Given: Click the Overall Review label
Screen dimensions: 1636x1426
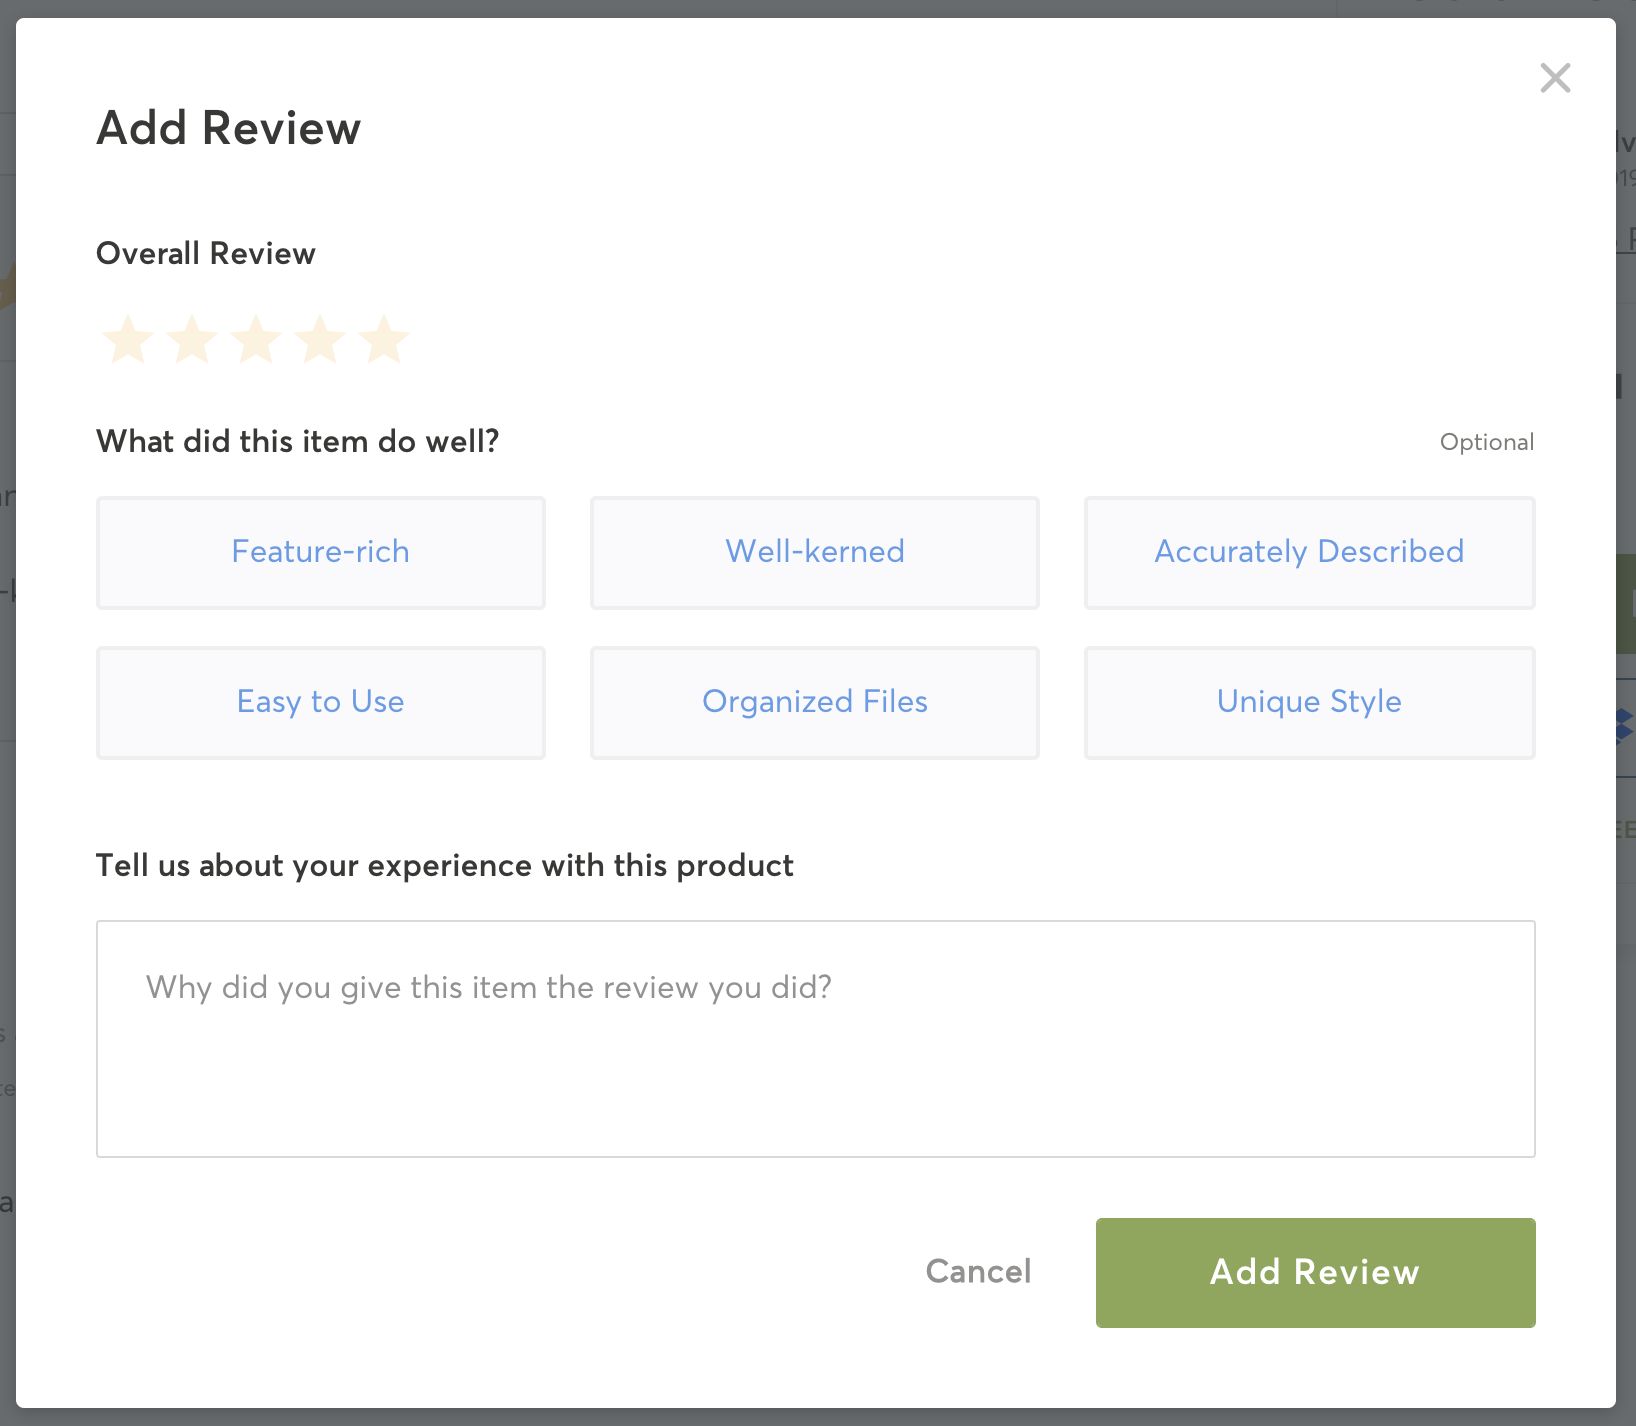Looking at the screenshot, I should tap(206, 253).
